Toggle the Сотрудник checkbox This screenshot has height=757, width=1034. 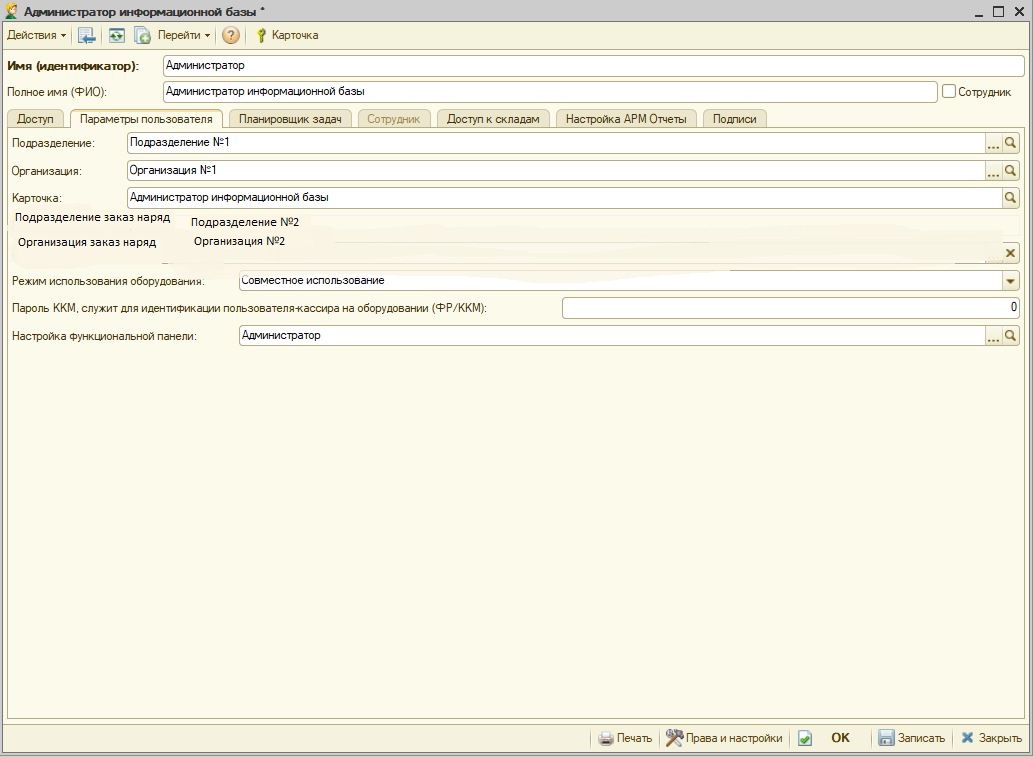tap(949, 92)
